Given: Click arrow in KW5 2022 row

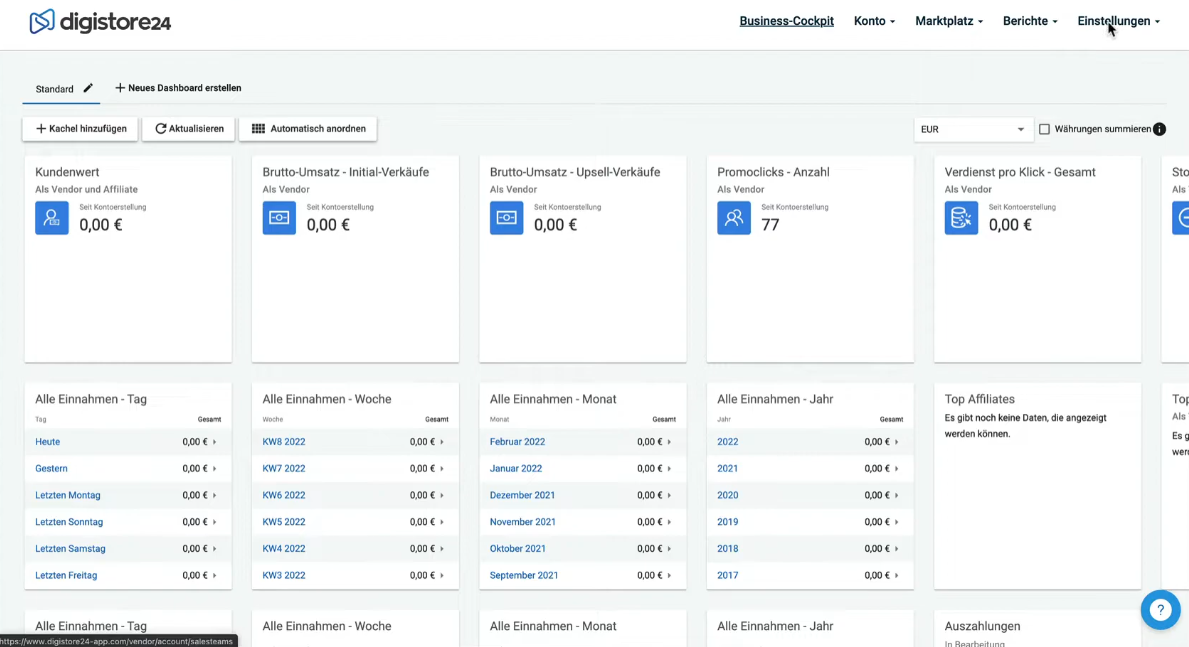Looking at the screenshot, I should click(442, 522).
